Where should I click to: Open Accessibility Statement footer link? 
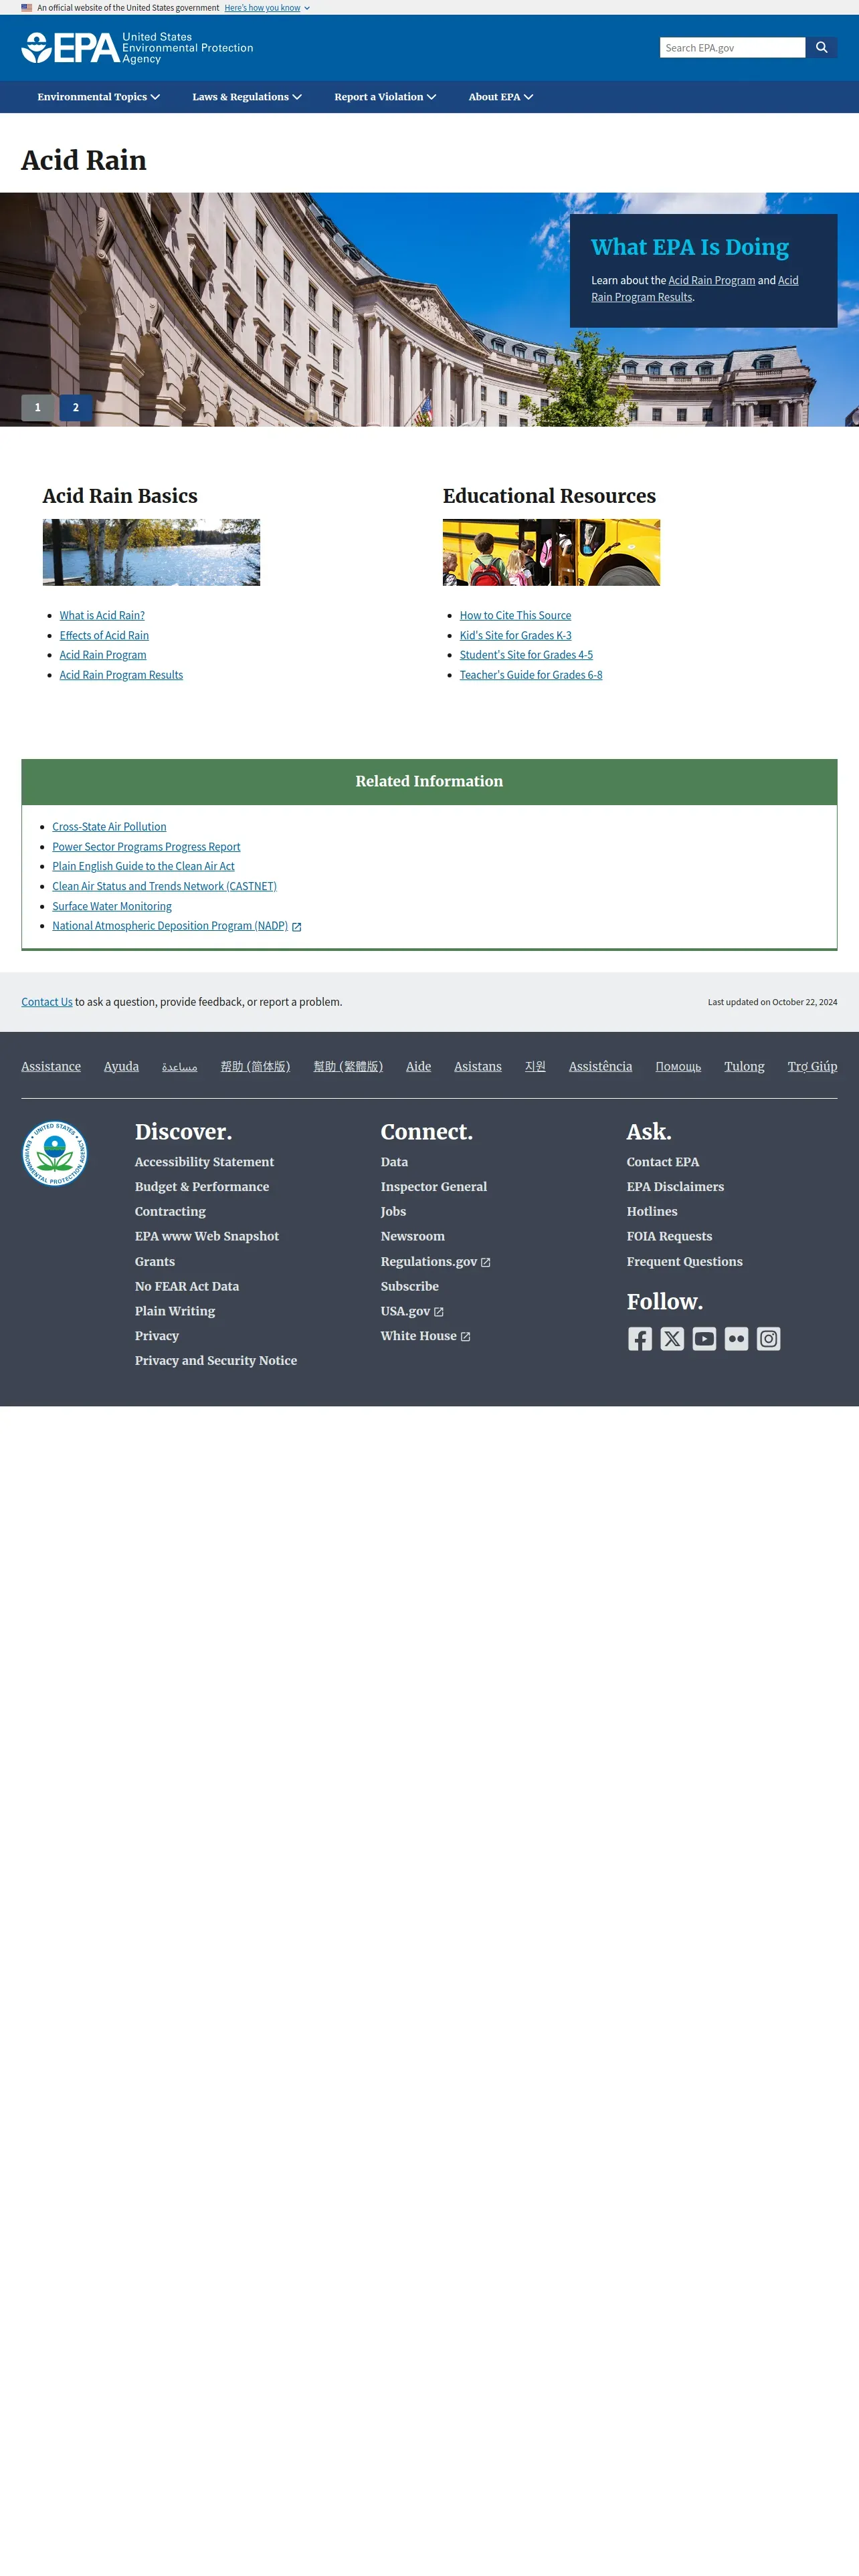coord(204,1162)
